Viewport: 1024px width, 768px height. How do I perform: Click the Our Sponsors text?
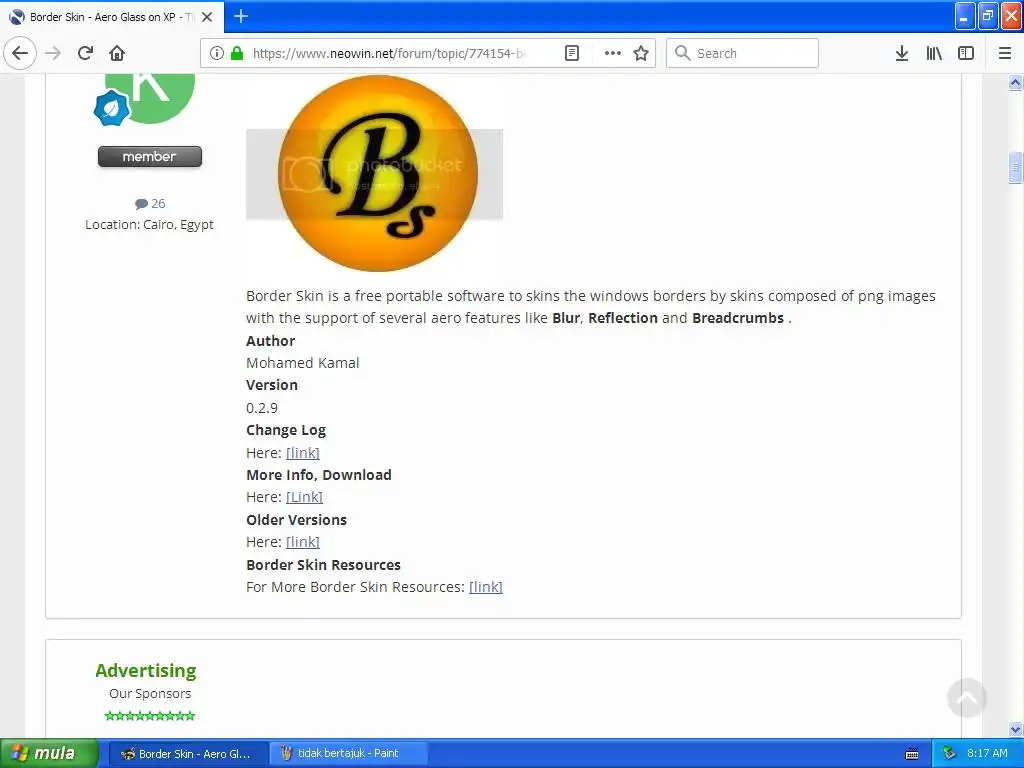coord(150,694)
